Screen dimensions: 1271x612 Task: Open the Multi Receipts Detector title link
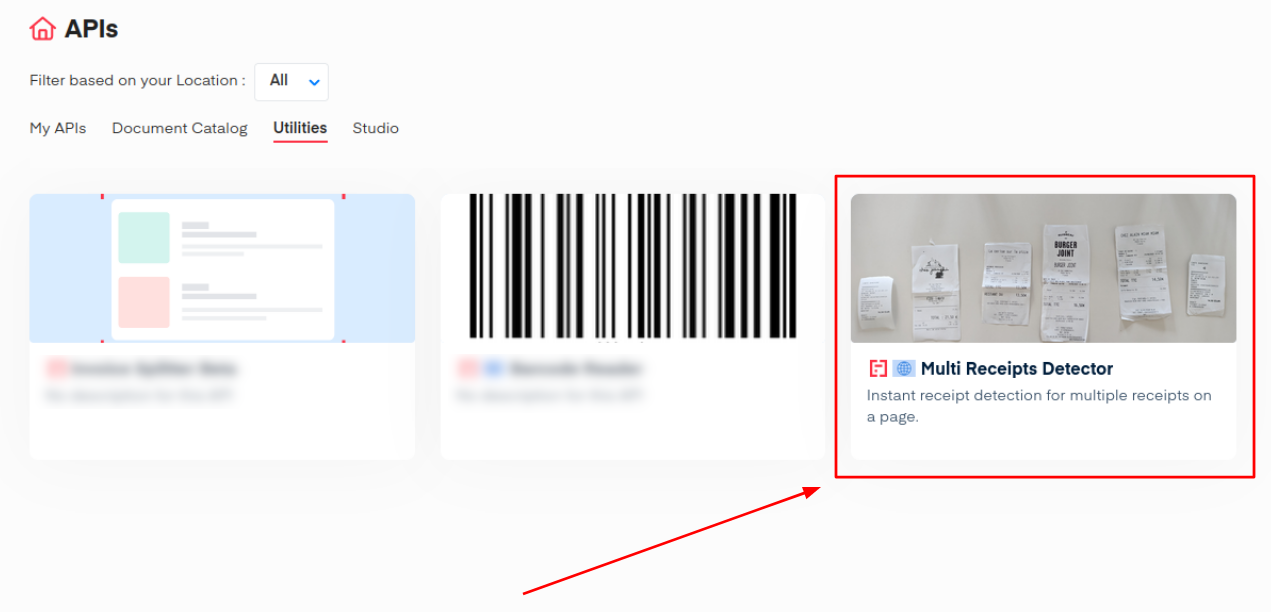point(1017,369)
